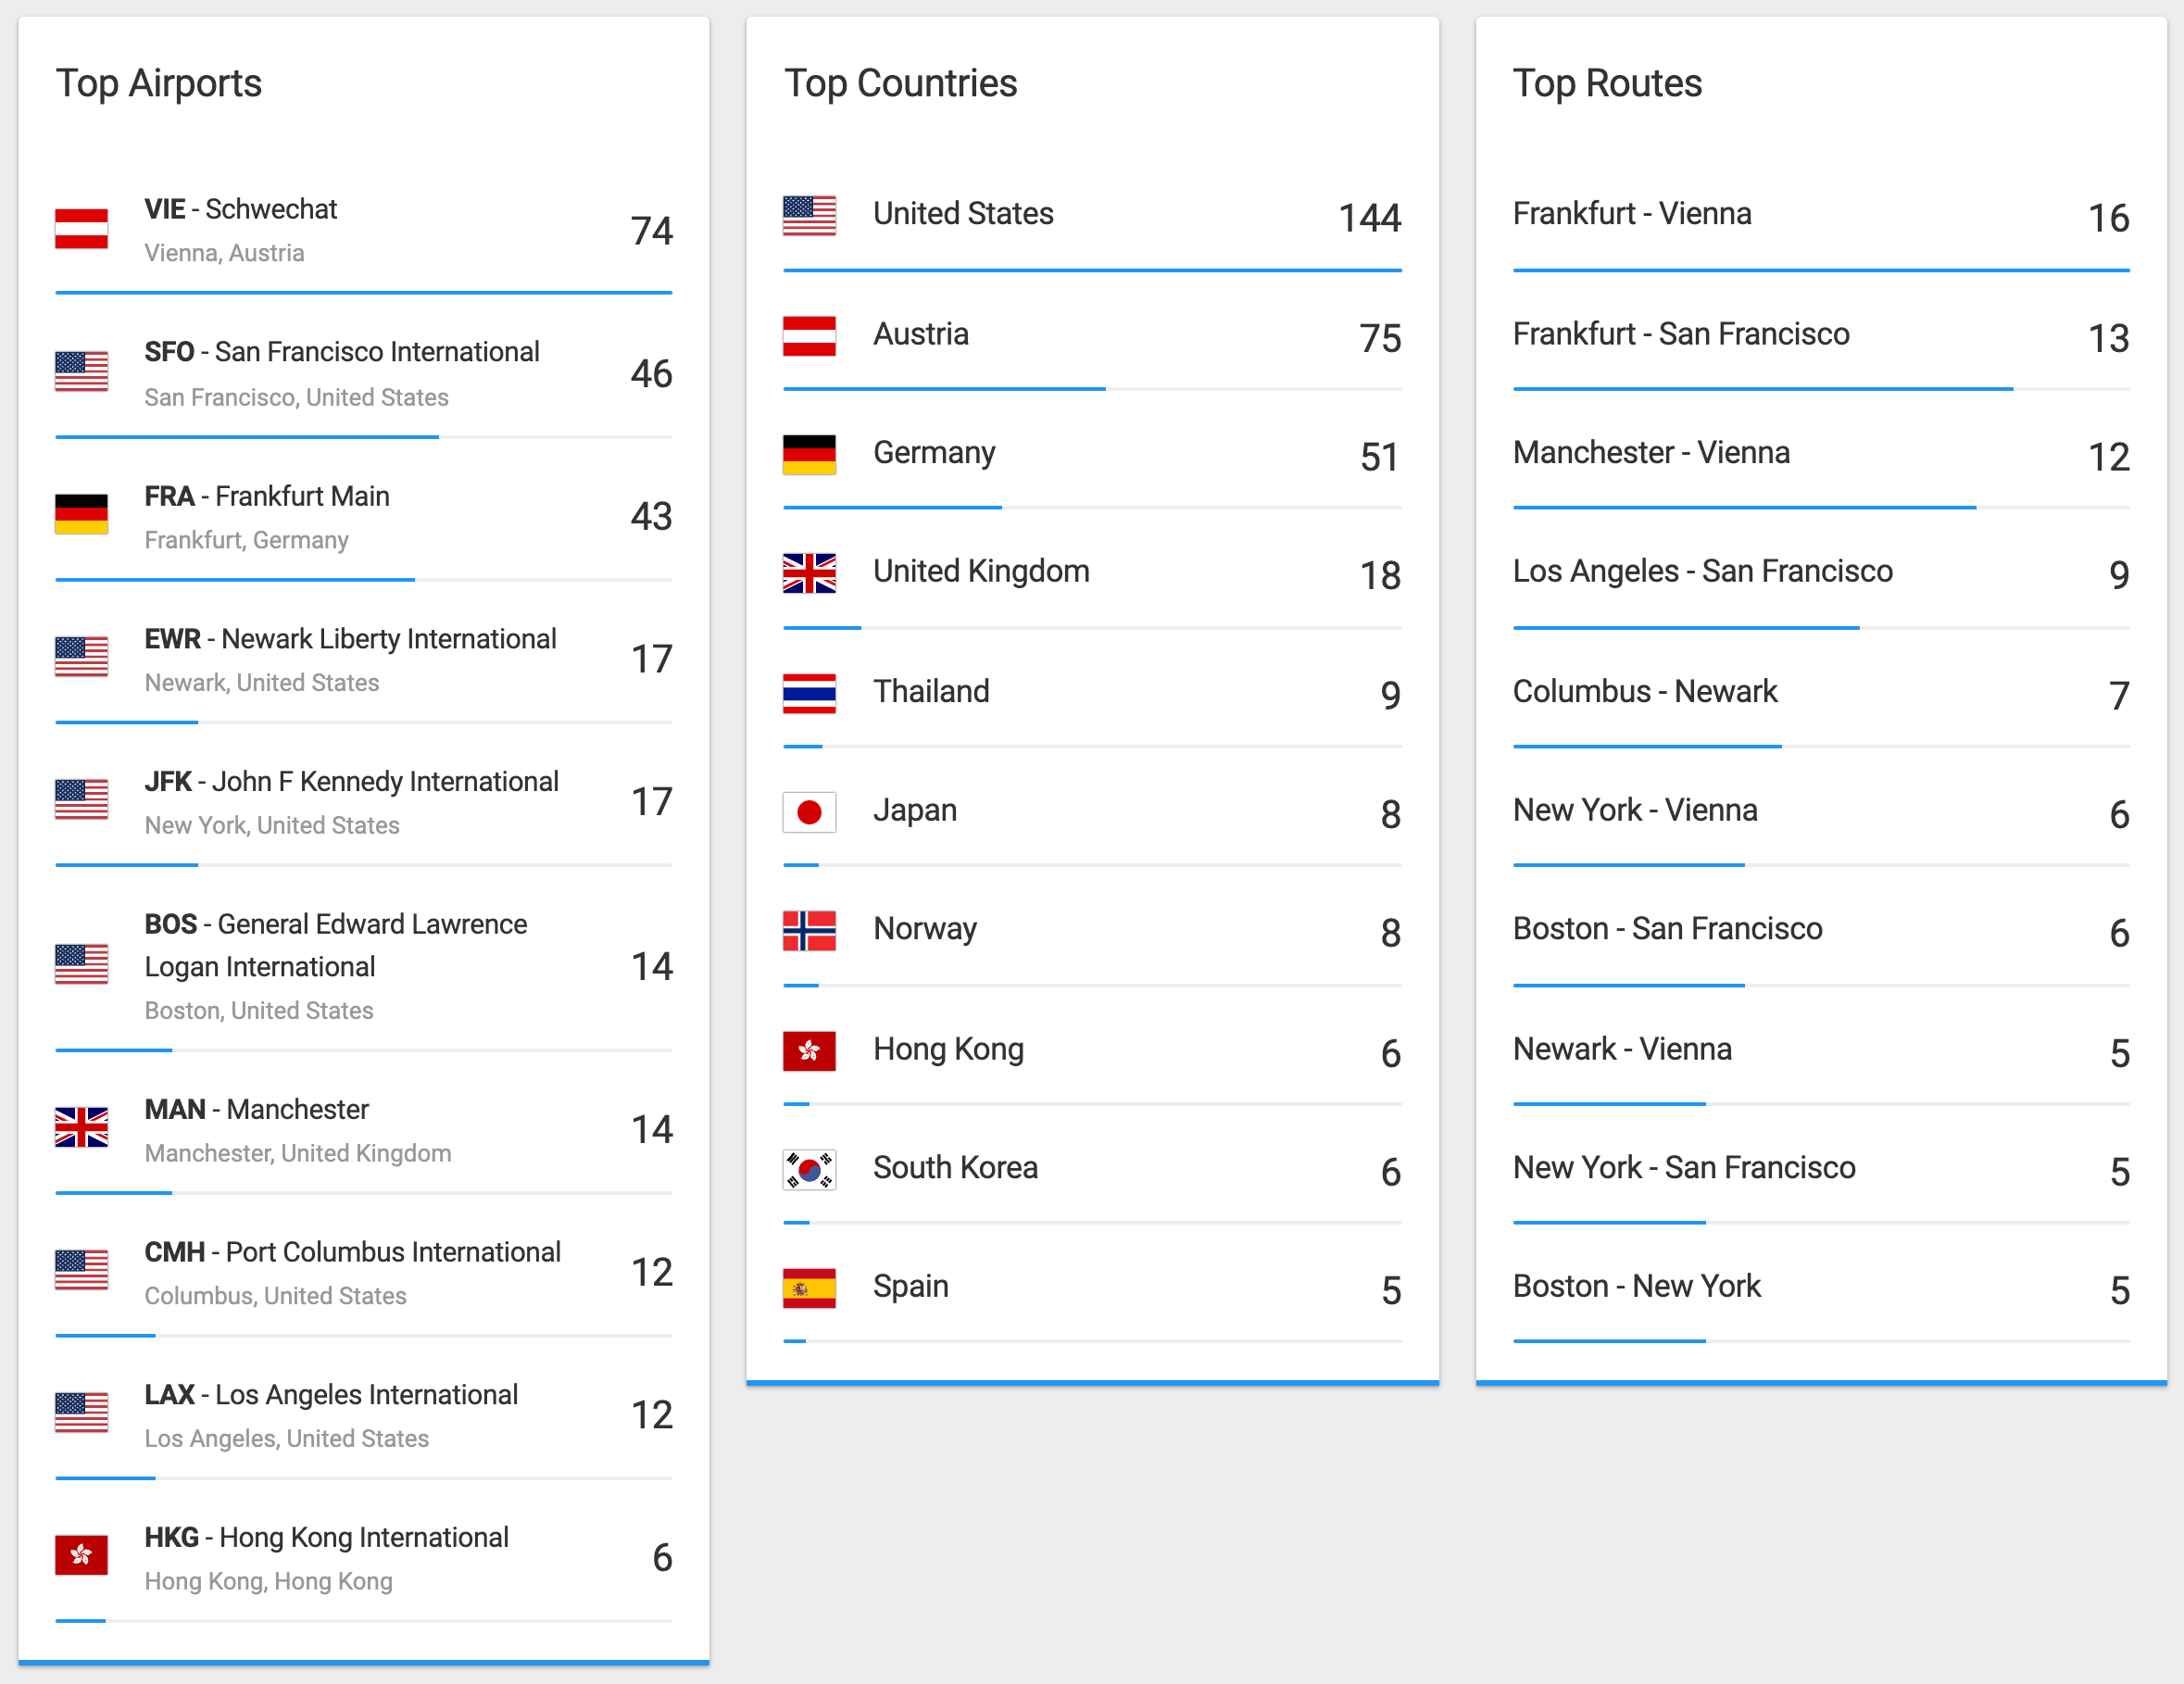The height and width of the screenshot is (1684, 2184).
Task: Click the Spain flag icon
Action: (x=809, y=1288)
